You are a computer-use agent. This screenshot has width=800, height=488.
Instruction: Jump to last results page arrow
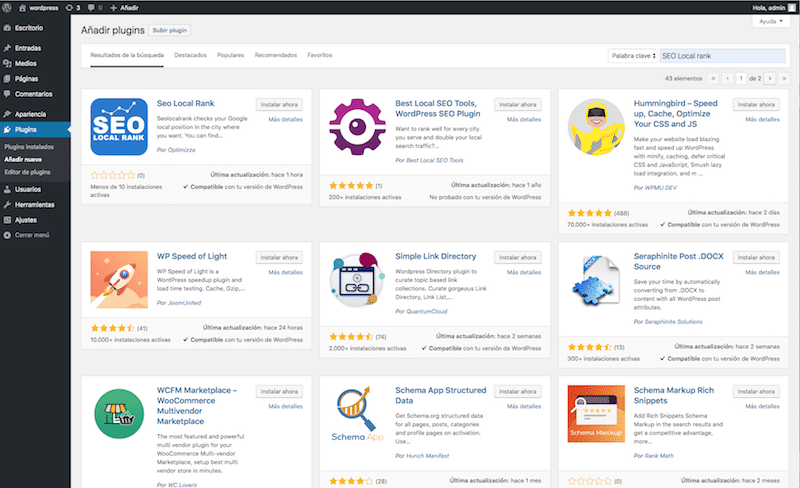784,78
